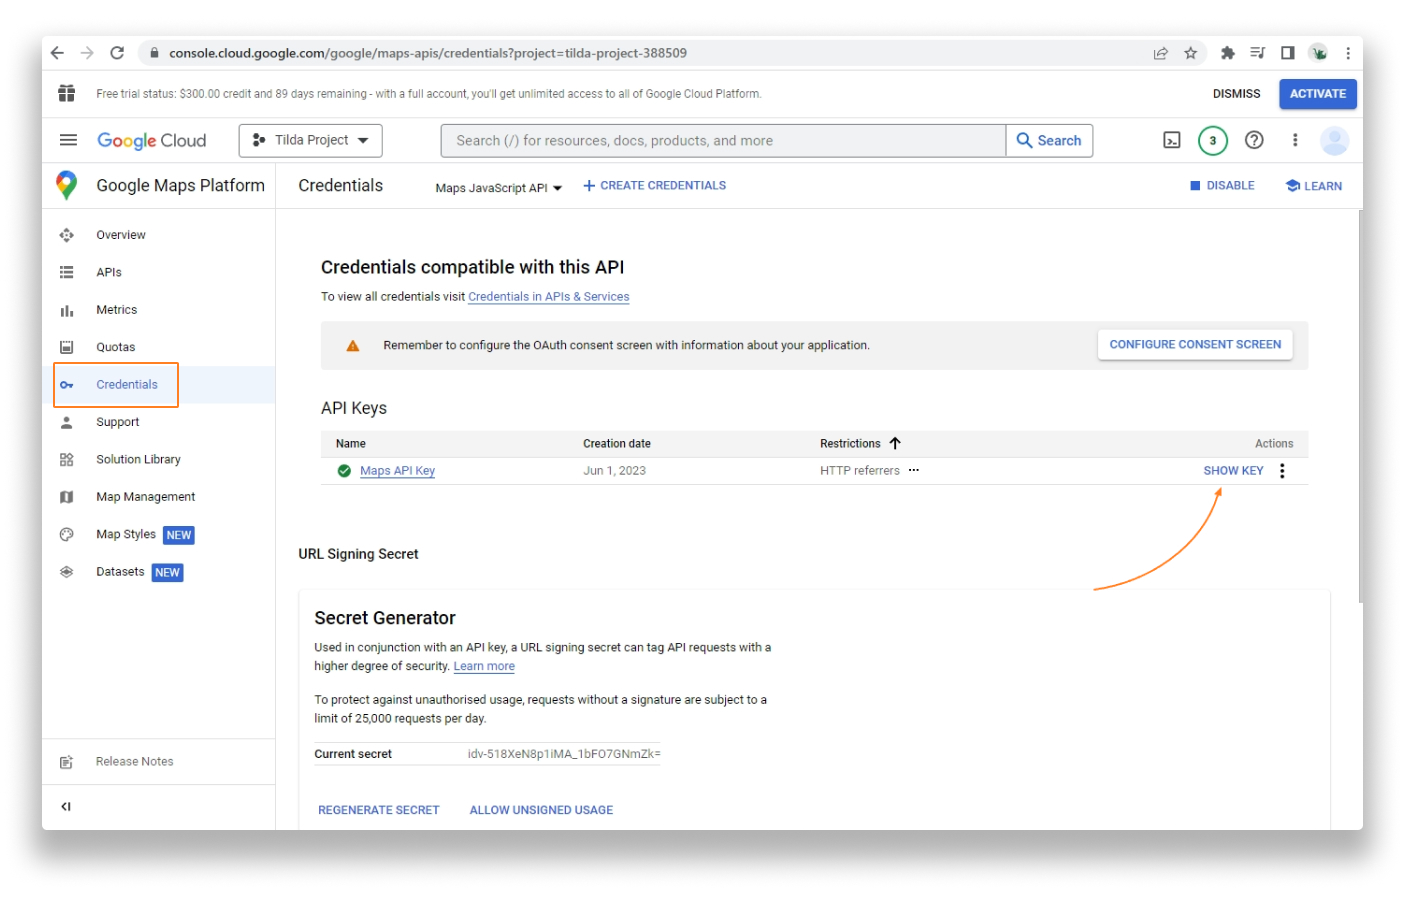Go back using browser back arrow
1406x907 pixels.
57,53
